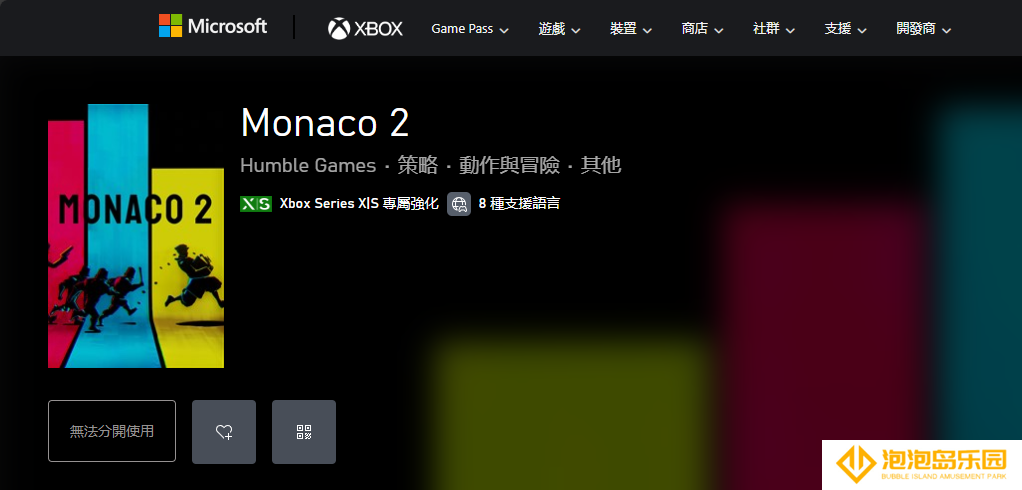Click the 8 種支援語言 text
Viewport: 1022px width, 490px height.
519,203
